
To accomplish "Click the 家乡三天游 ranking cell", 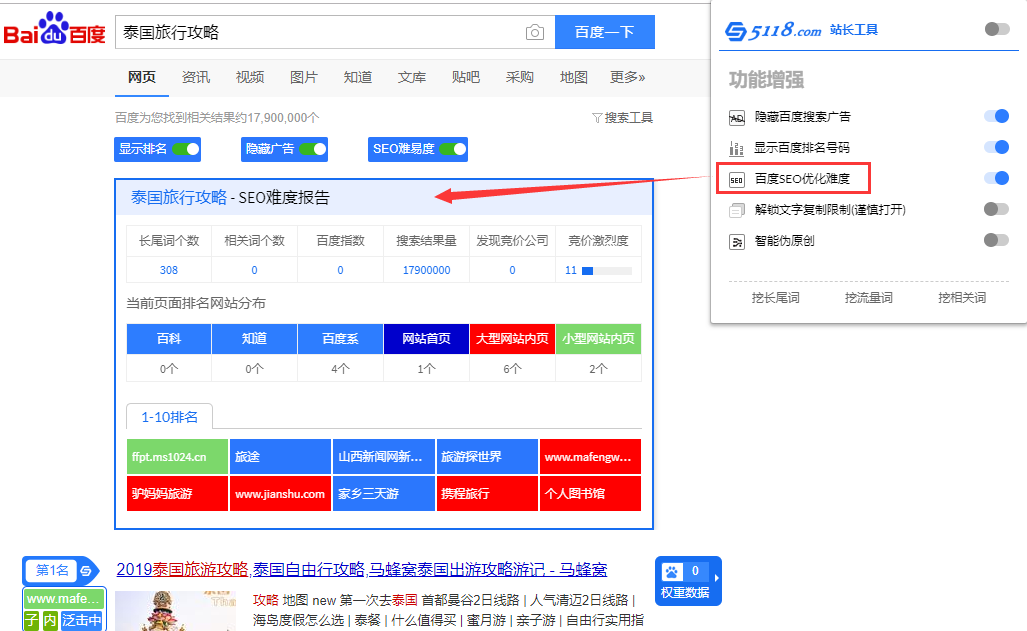I will (384, 493).
